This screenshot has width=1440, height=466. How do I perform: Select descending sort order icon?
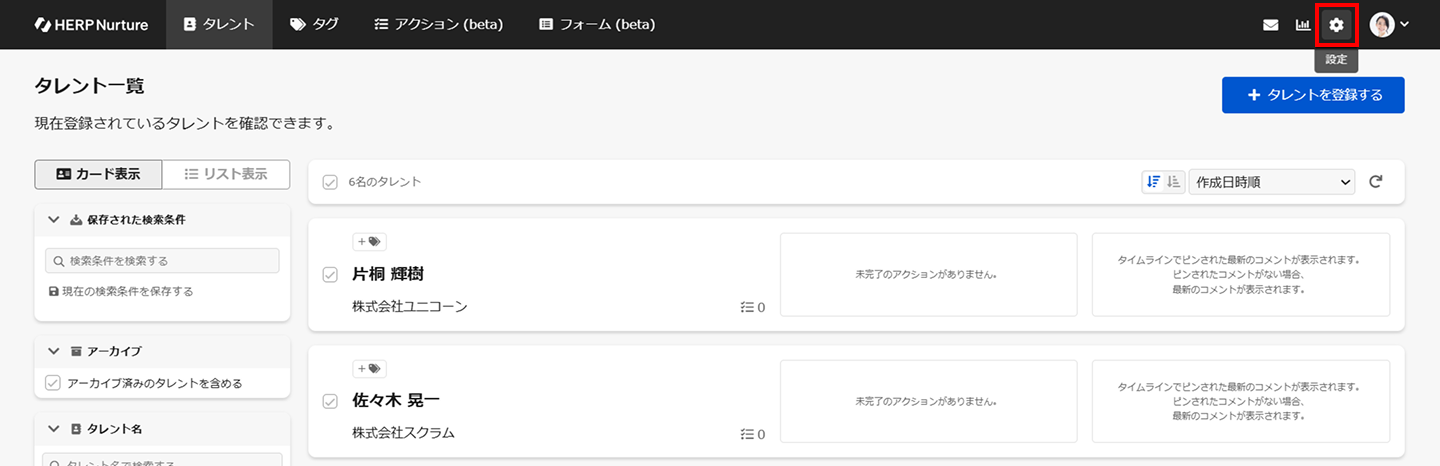tap(1153, 182)
